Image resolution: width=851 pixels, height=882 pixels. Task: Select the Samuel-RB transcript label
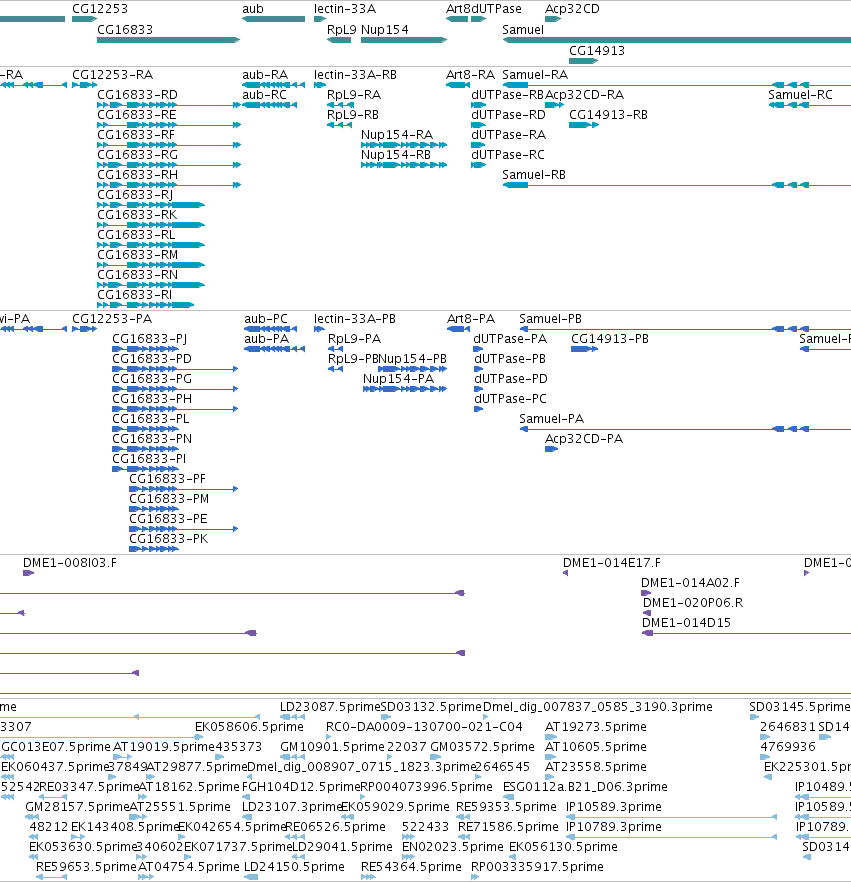pos(534,175)
